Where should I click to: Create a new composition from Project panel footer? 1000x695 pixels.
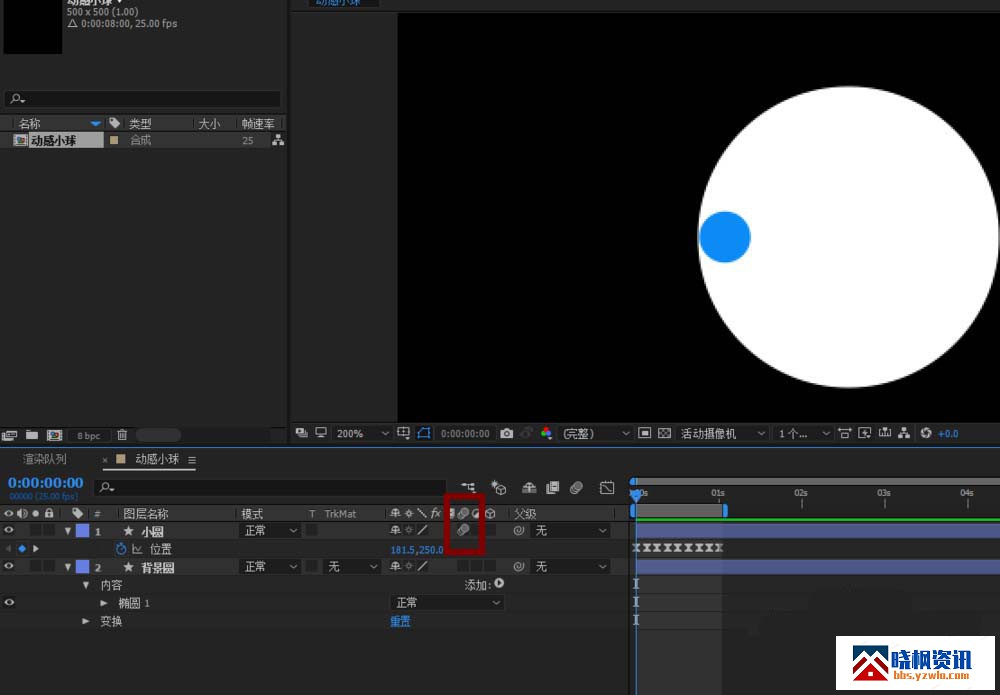[x=55, y=435]
